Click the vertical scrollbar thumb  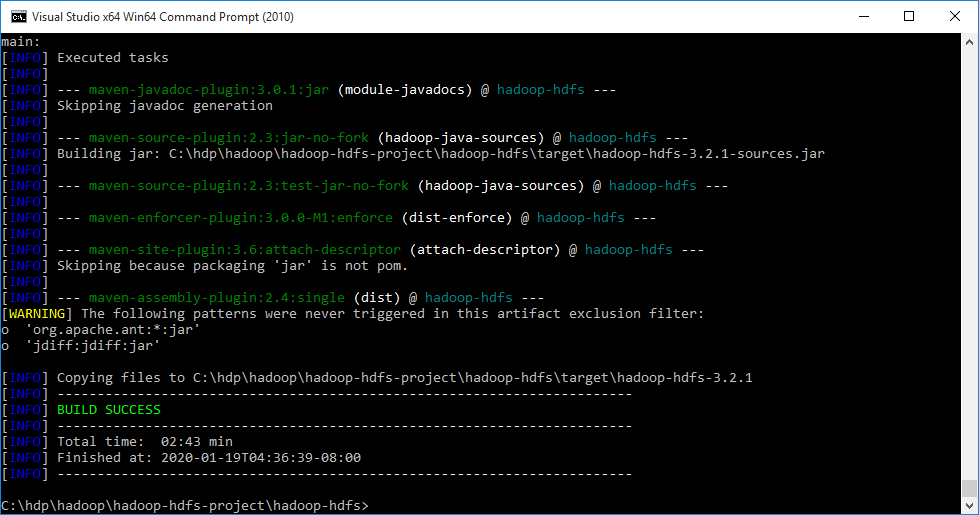click(x=969, y=488)
